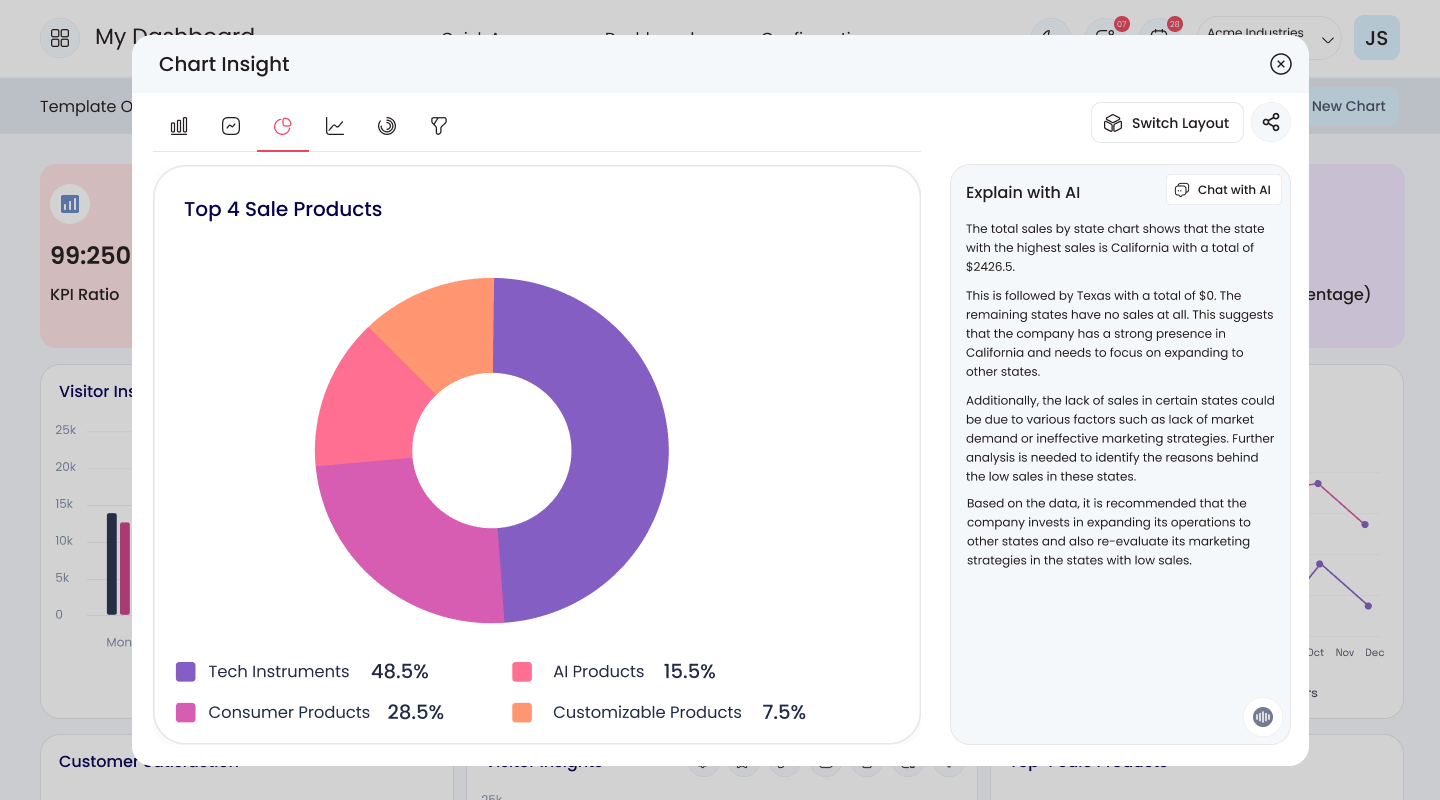1440x800 pixels.
Task: Open the JS user avatar in dashboard header
Action: pos(1377,38)
